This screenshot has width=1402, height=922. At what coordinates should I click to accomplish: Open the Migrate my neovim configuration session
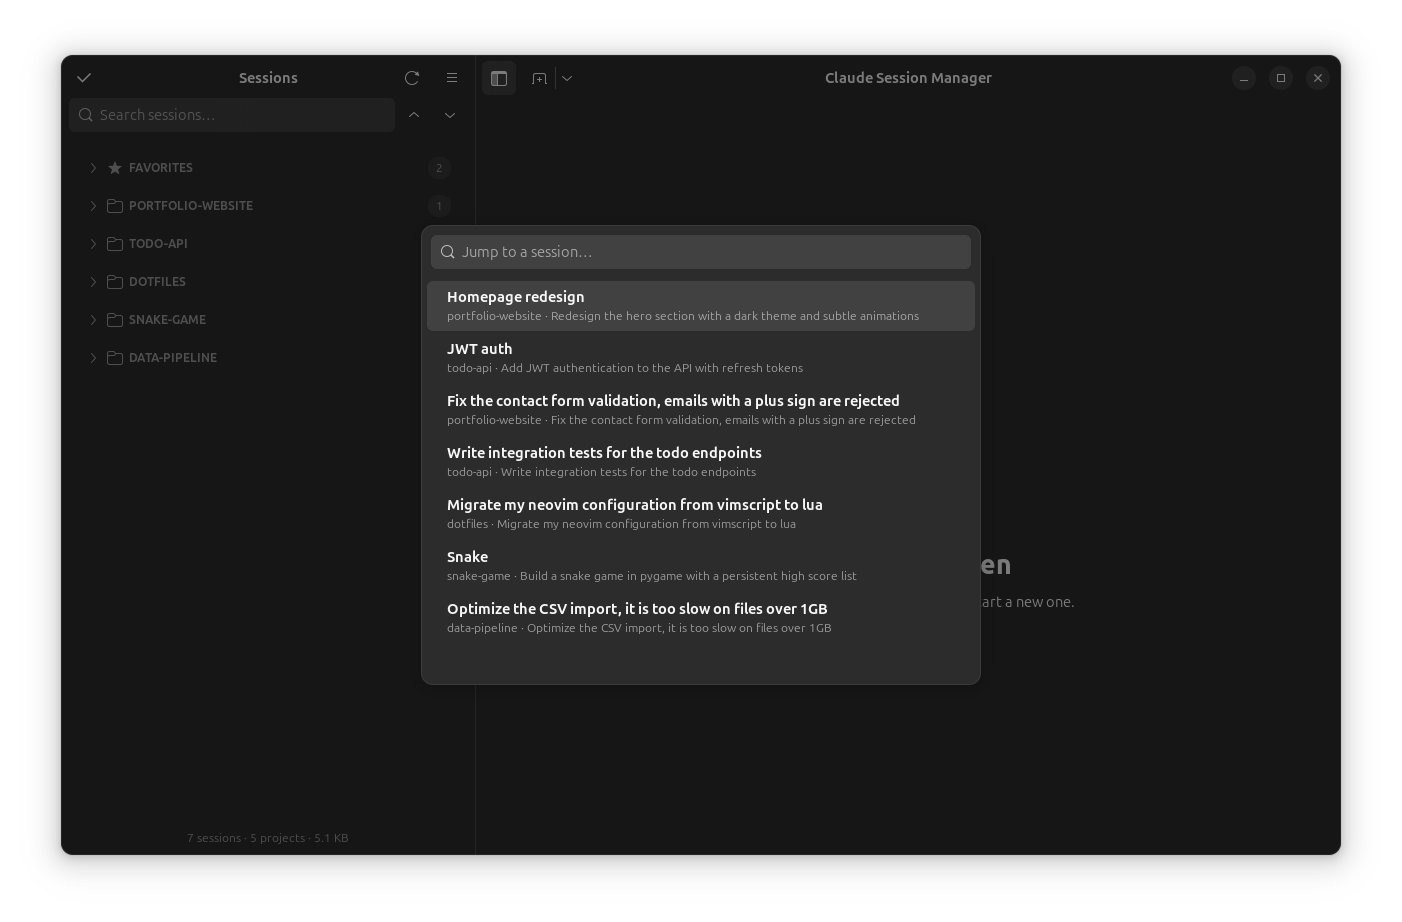pyautogui.click(x=701, y=514)
